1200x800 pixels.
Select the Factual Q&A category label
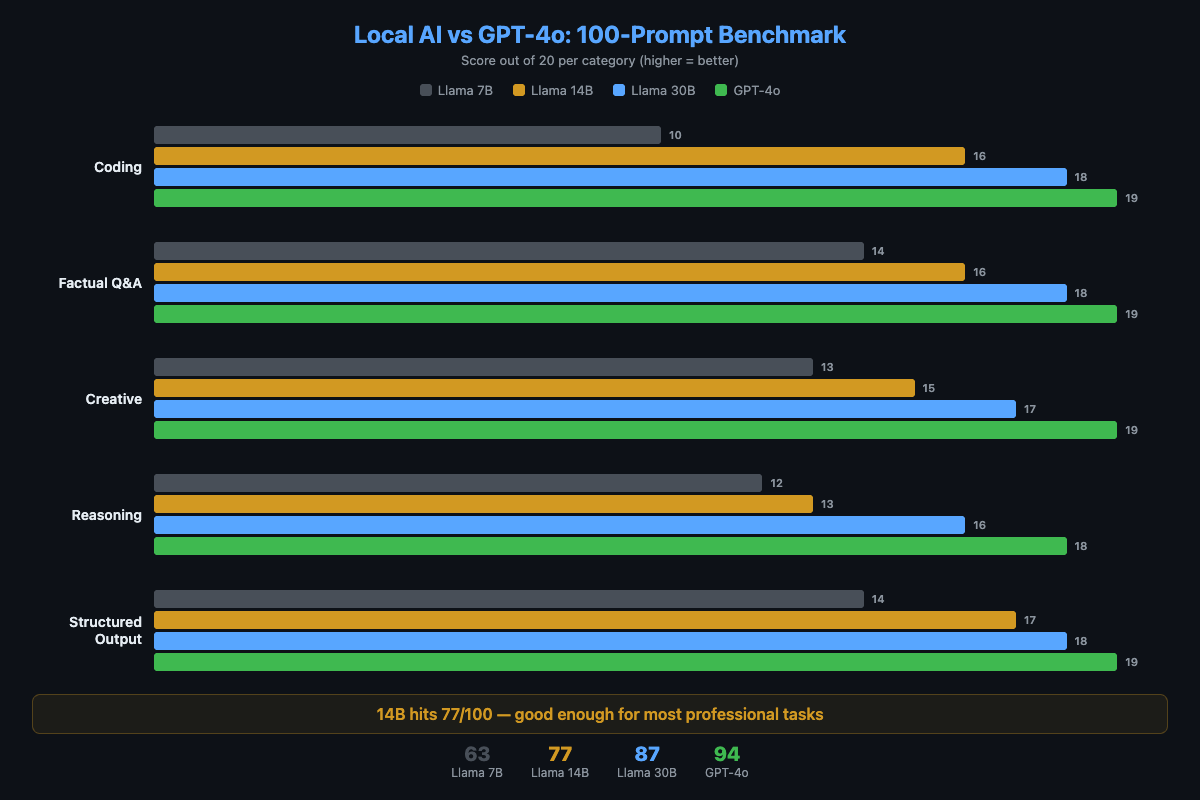(100, 283)
